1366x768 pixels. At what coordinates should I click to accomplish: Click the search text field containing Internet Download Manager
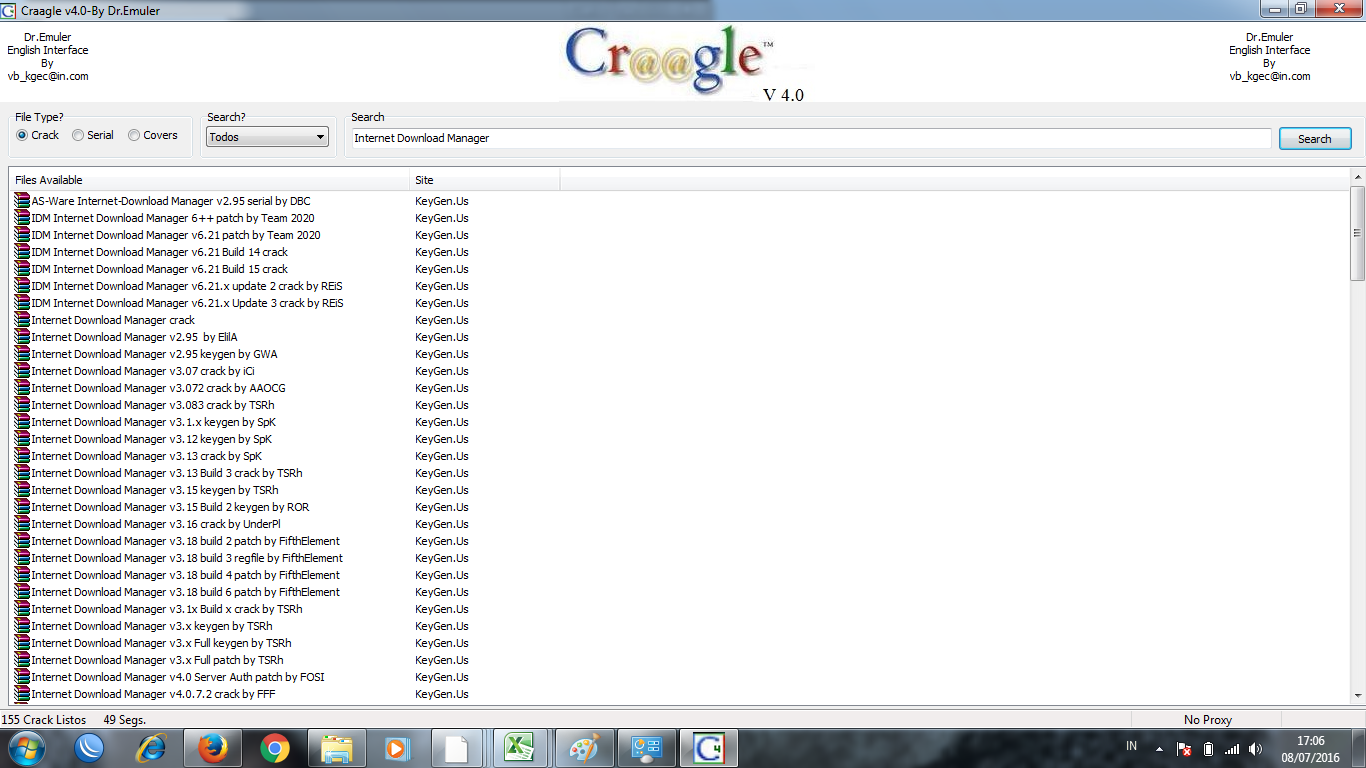tap(810, 138)
